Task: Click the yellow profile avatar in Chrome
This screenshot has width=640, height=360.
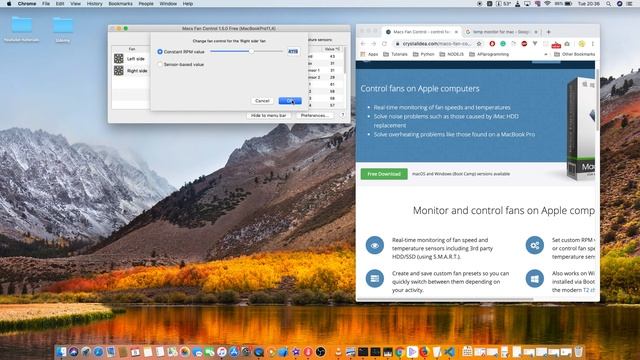Action: click(x=582, y=44)
